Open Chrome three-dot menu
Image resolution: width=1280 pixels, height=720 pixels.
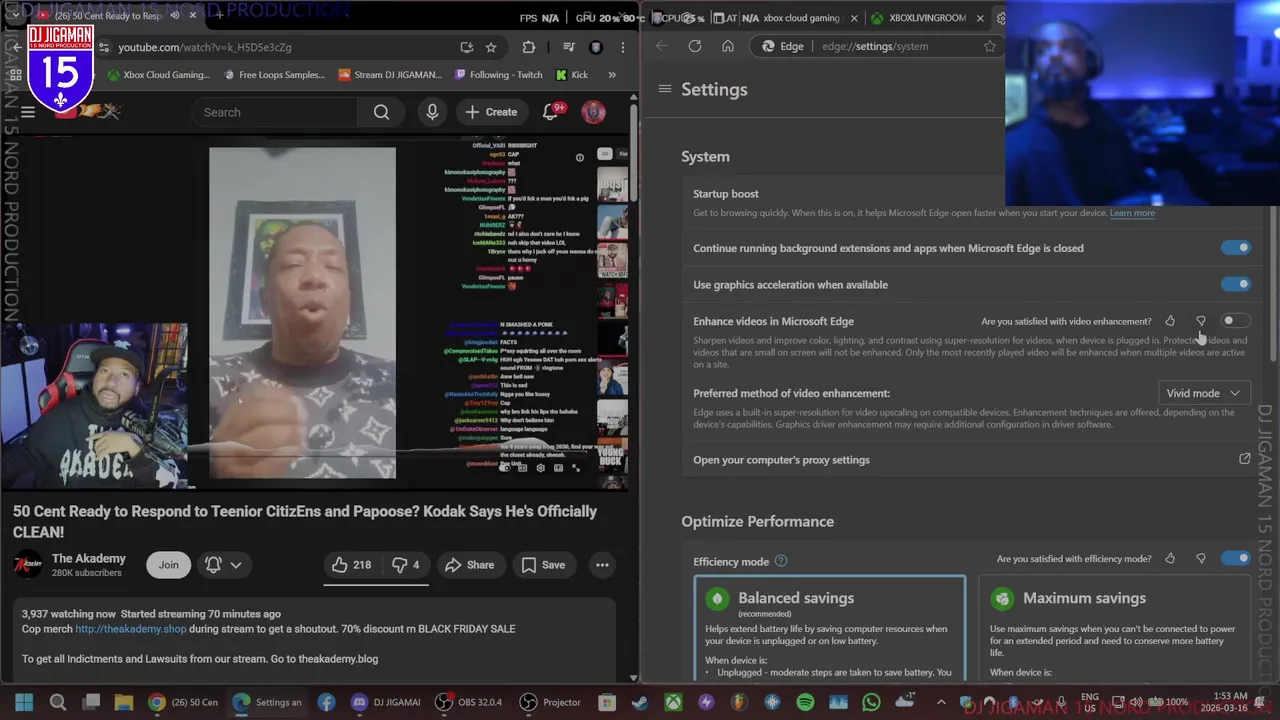pos(624,47)
